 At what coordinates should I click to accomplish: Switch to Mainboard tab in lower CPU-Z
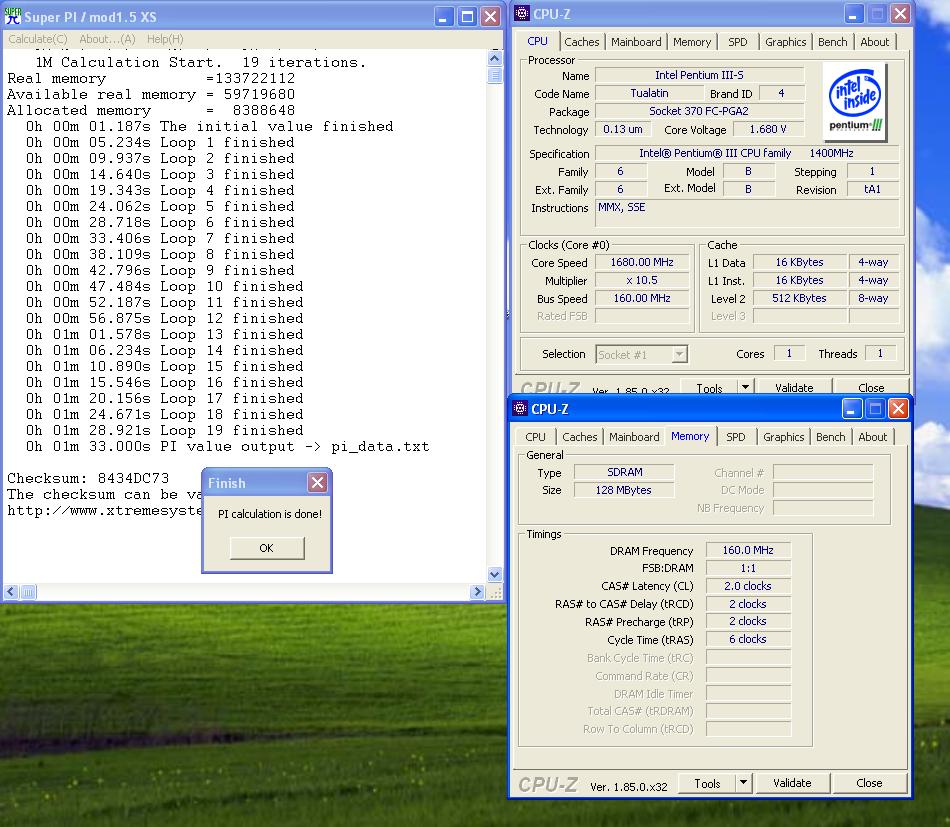click(634, 437)
